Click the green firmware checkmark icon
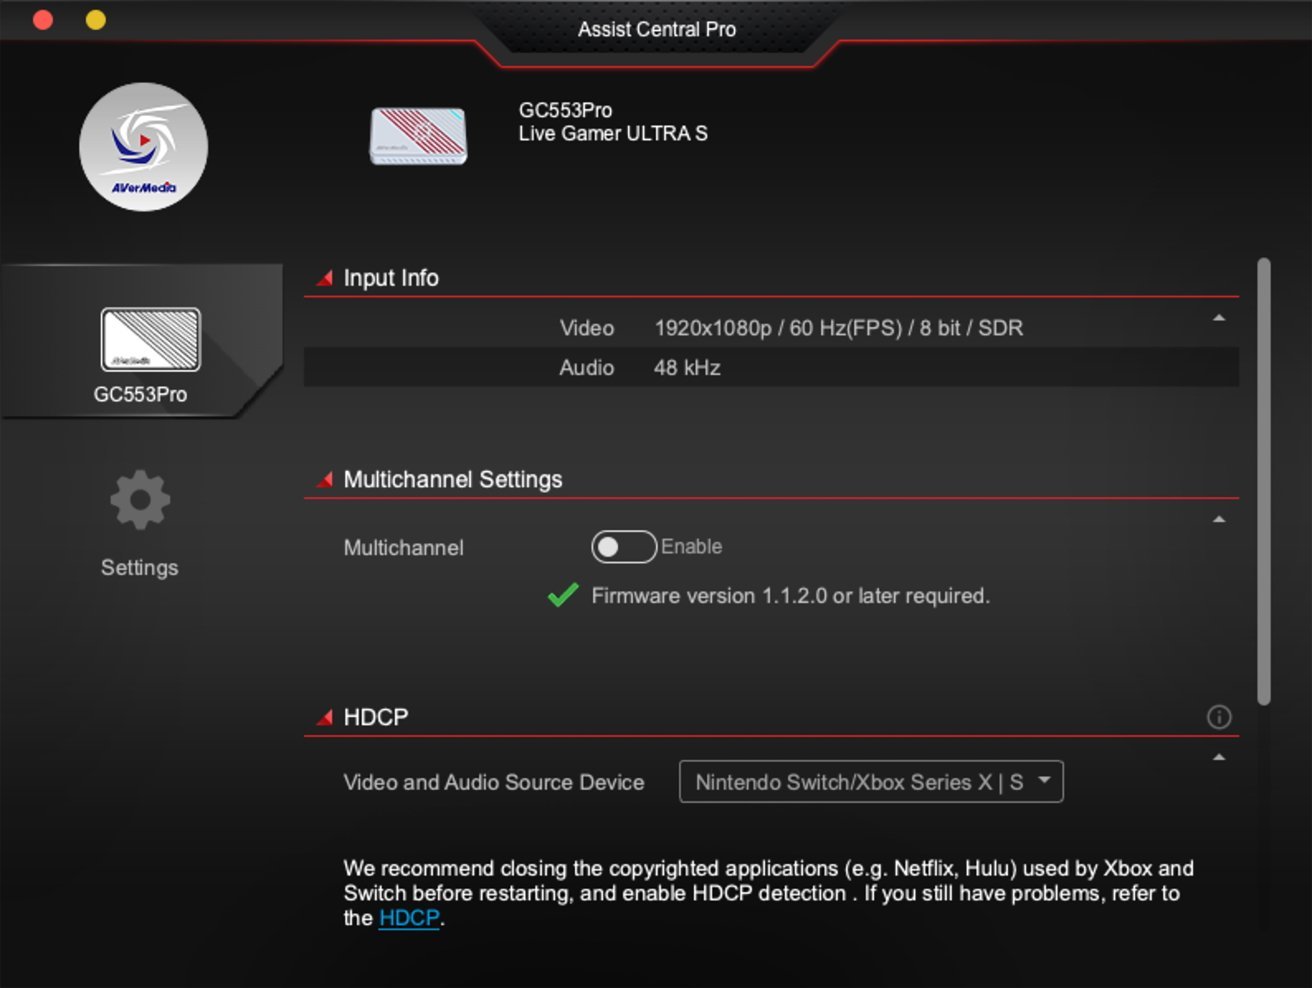Image resolution: width=1312 pixels, height=988 pixels. point(563,595)
